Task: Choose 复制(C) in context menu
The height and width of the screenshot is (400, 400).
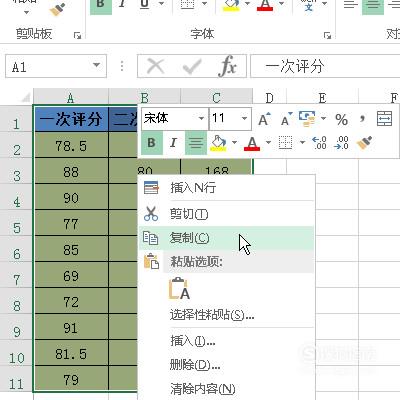Action: 227,238
